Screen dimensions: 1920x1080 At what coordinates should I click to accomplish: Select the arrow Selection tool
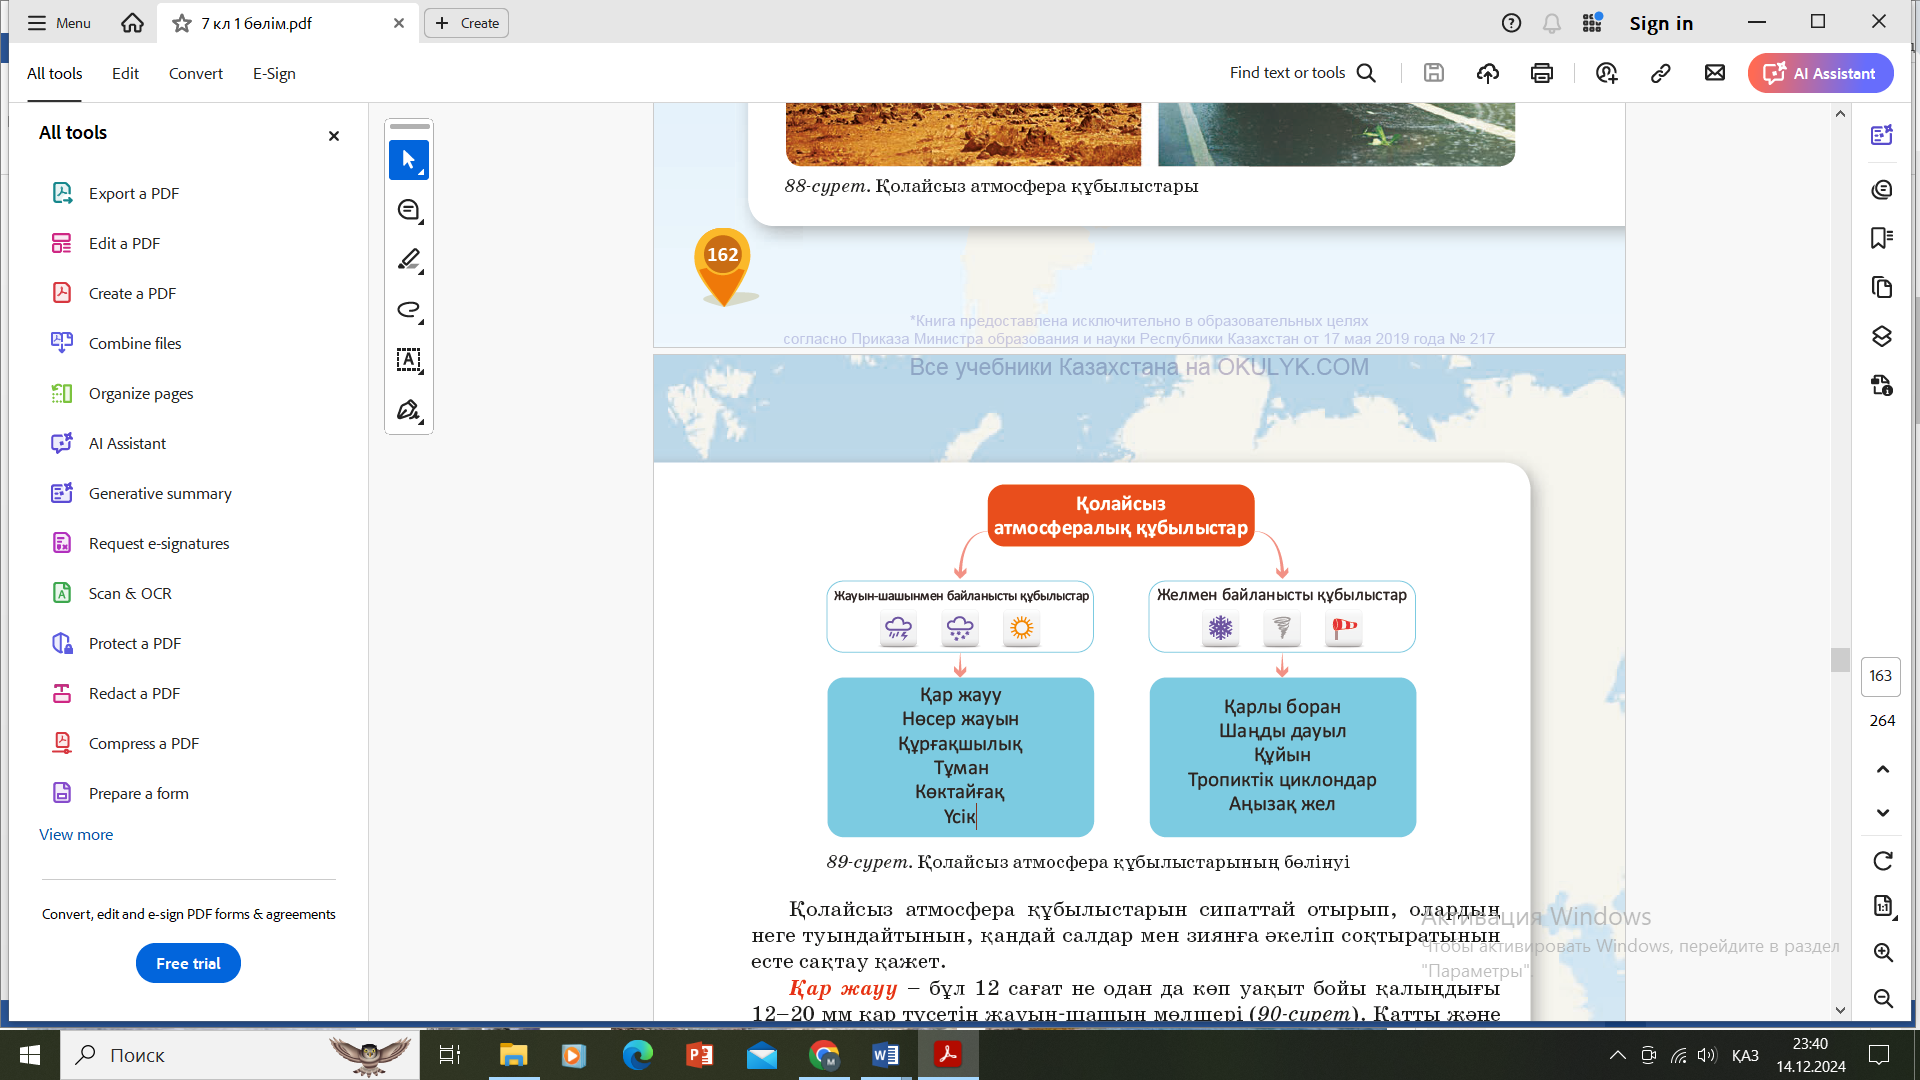[408, 160]
